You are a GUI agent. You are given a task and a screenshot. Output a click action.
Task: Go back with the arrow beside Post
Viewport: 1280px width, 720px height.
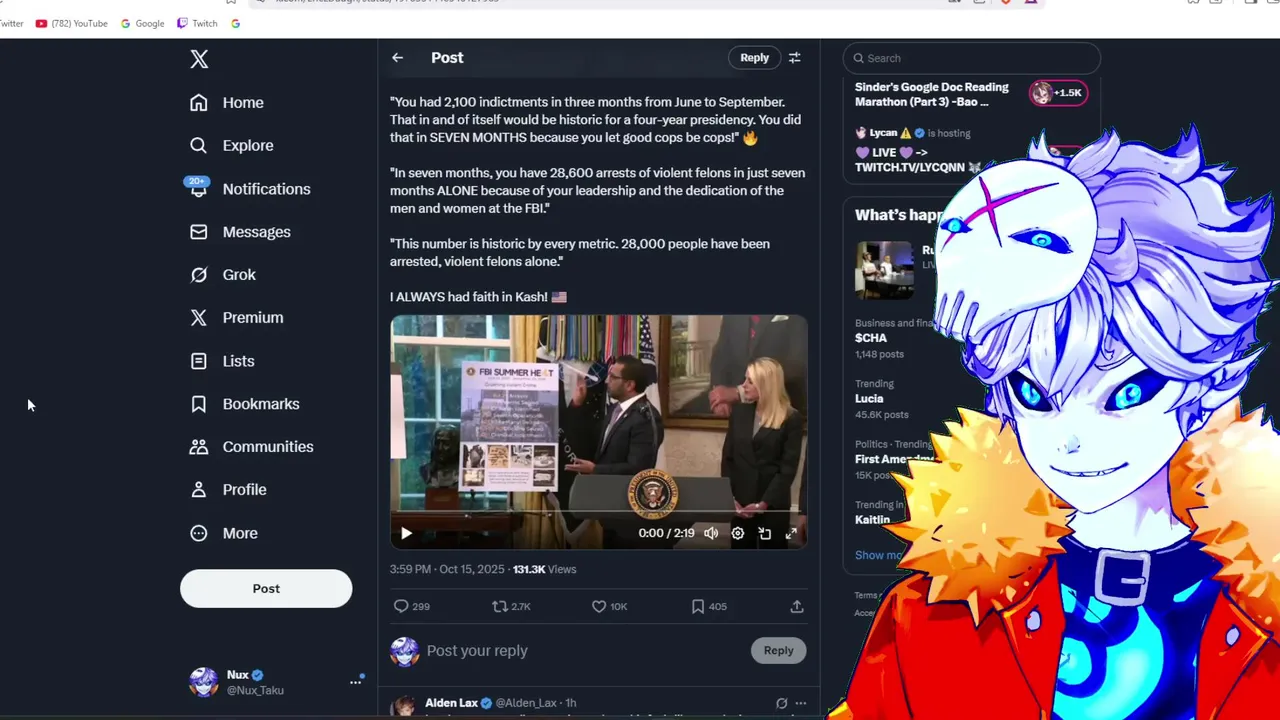[x=397, y=58]
